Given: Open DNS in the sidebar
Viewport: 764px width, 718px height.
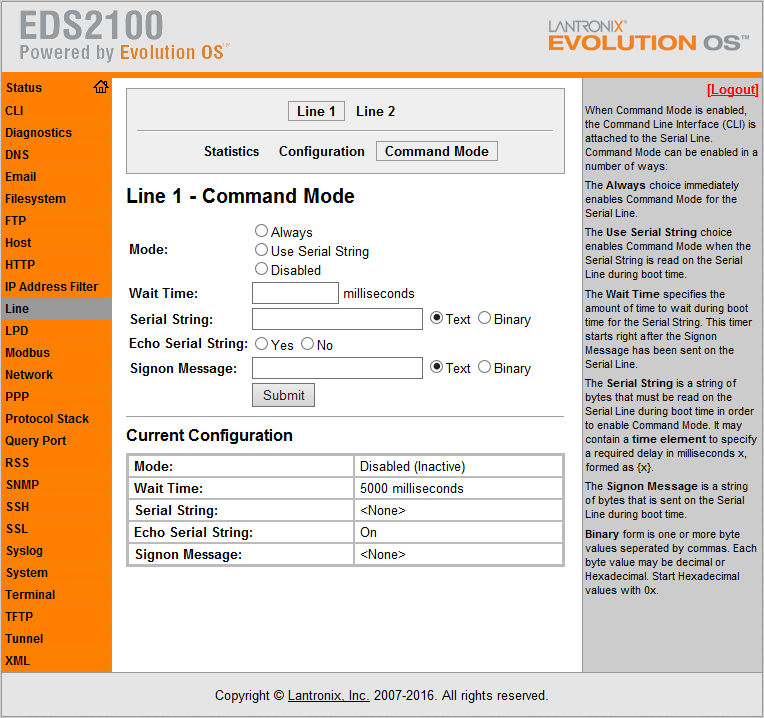Looking at the screenshot, I should (57, 154).
